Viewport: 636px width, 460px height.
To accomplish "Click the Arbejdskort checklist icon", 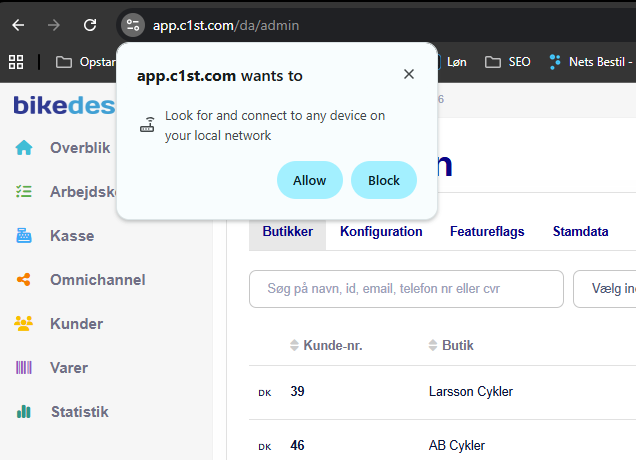I will pos(24,192).
